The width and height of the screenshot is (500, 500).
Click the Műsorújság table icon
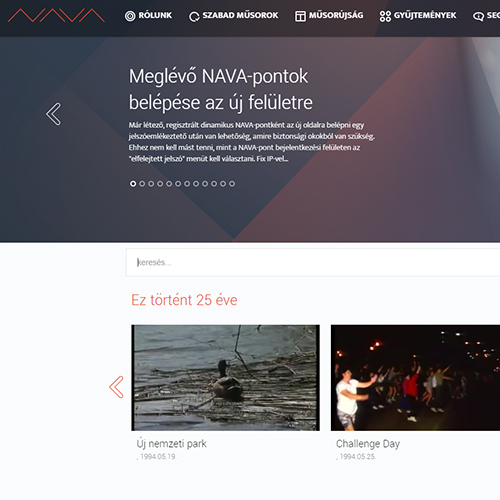pyautogui.click(x=300, y=16)
